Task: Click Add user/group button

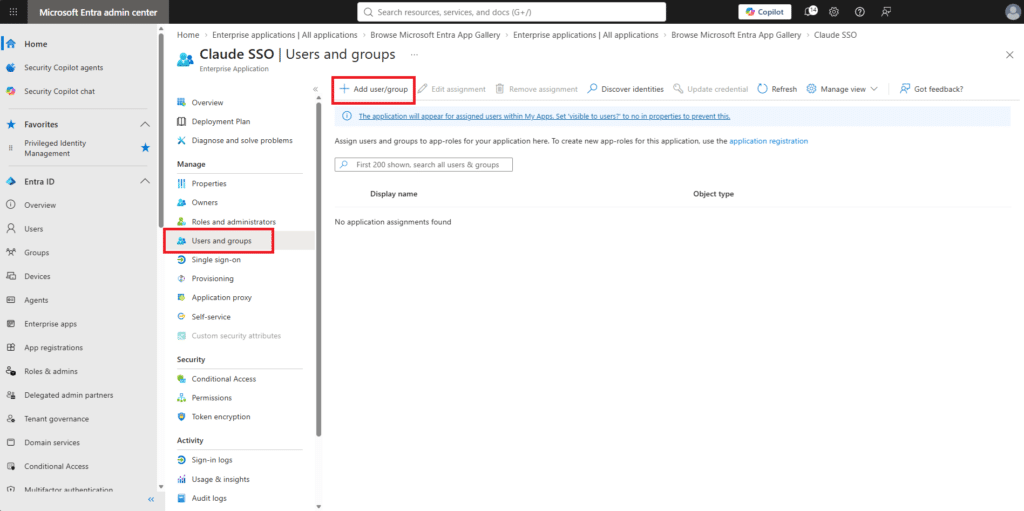Action: click(x=374, y=89)
